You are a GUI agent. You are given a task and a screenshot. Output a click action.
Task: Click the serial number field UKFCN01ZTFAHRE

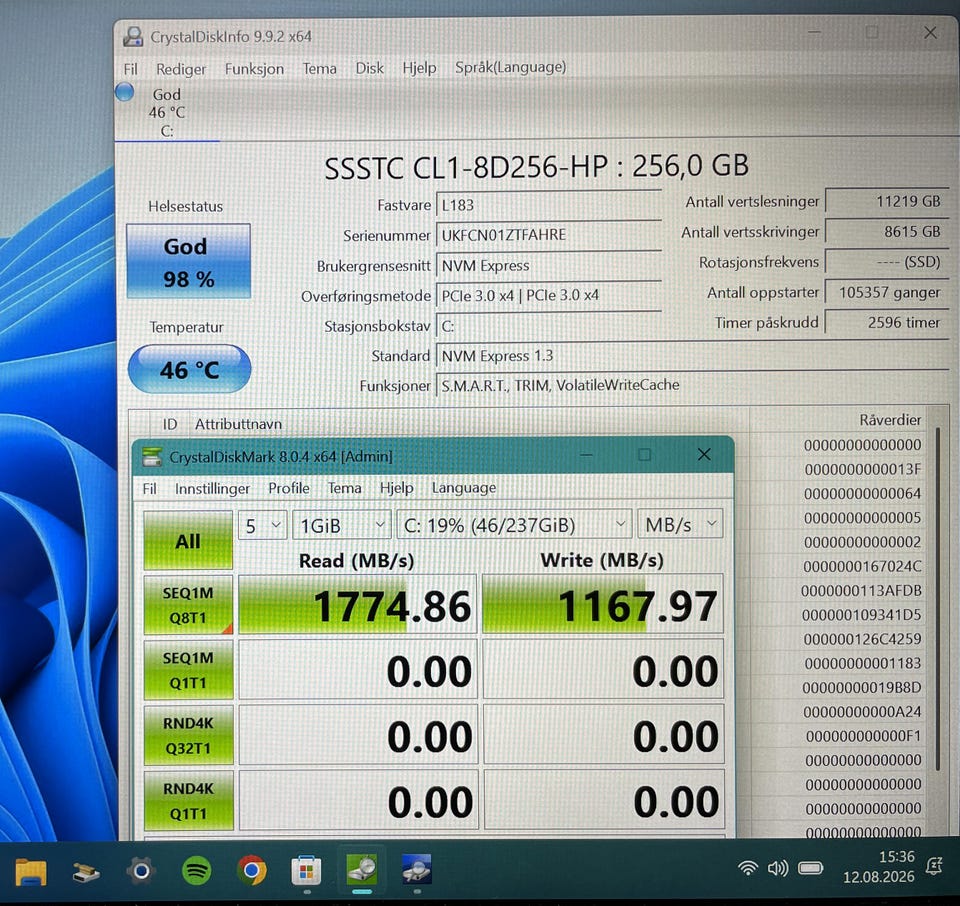point(549,235)
